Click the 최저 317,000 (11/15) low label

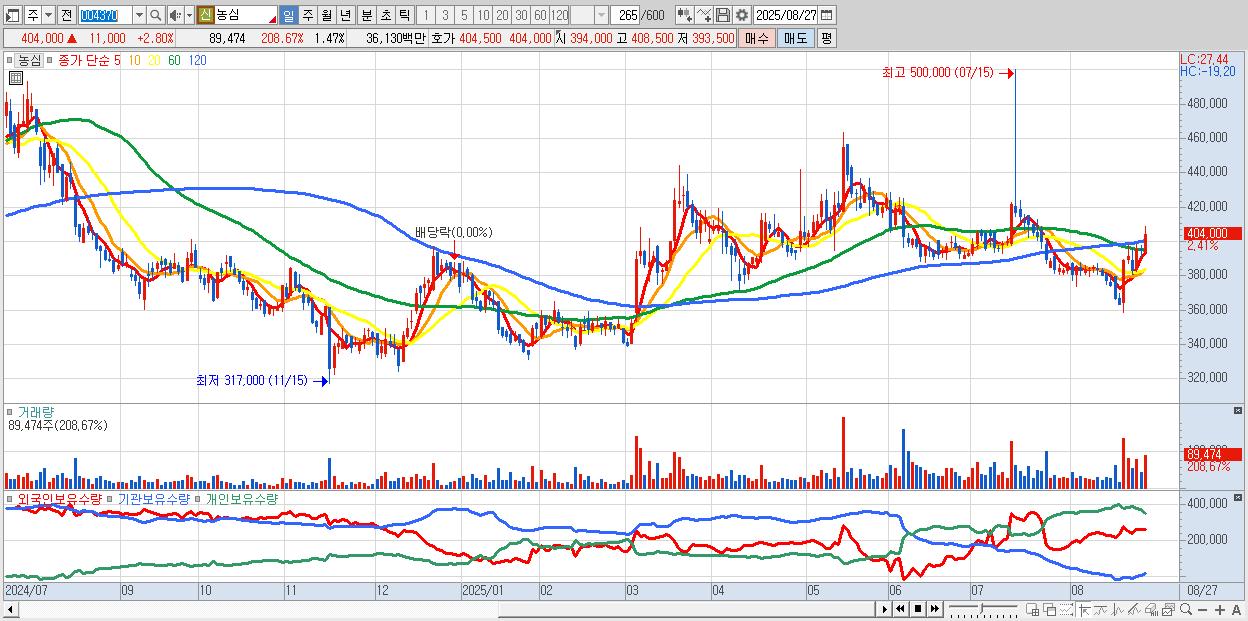click(x=253, y=380)
